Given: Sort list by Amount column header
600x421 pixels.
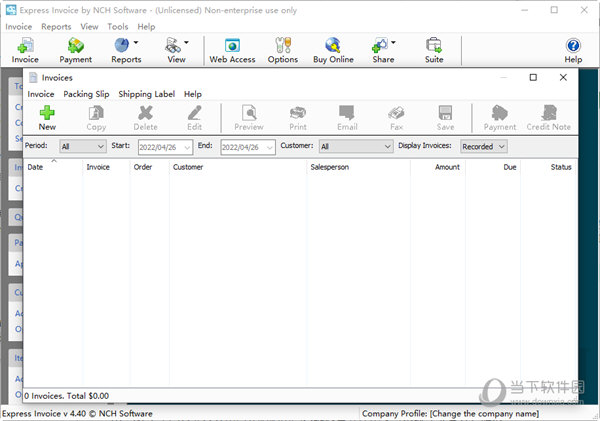Looking at the screenshot, I should pyautogui.click(x=438, y=167).
